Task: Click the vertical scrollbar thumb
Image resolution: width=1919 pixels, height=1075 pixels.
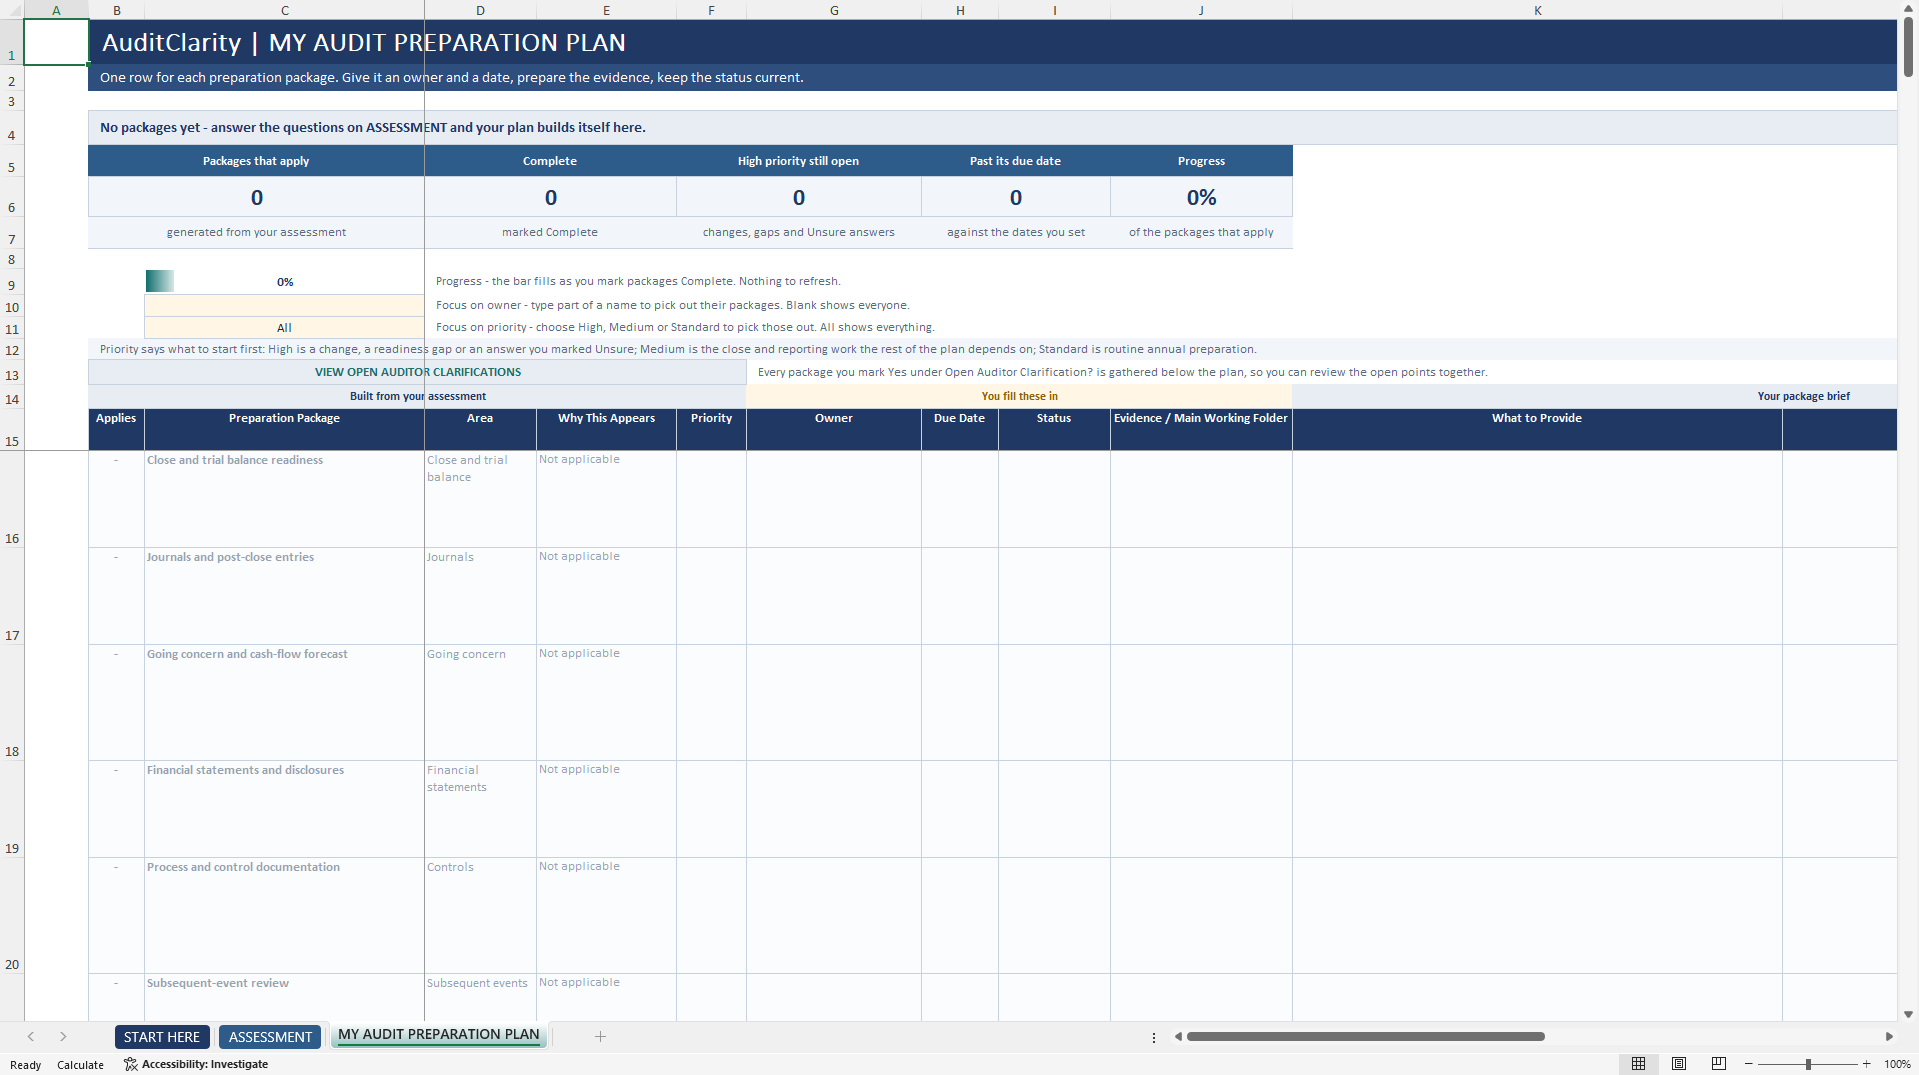Action: [x=1909, y=47]
